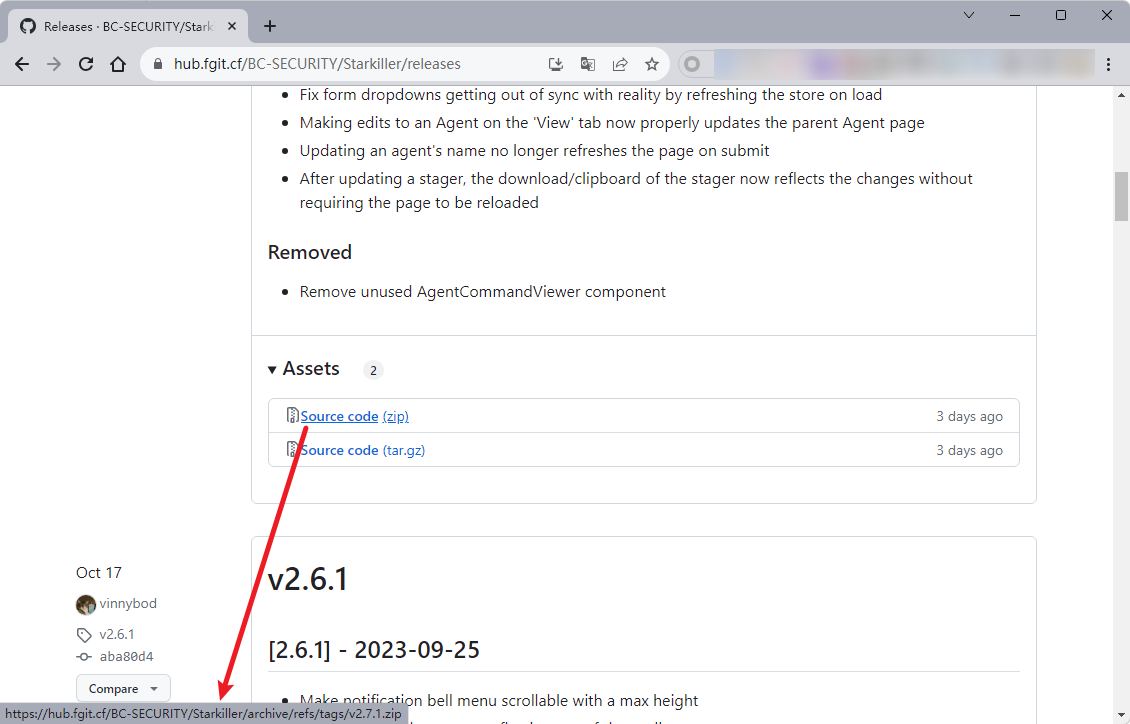1130x724 pixels.
Task: Click the install/download page icon in address bar
Action: [556, 64]
